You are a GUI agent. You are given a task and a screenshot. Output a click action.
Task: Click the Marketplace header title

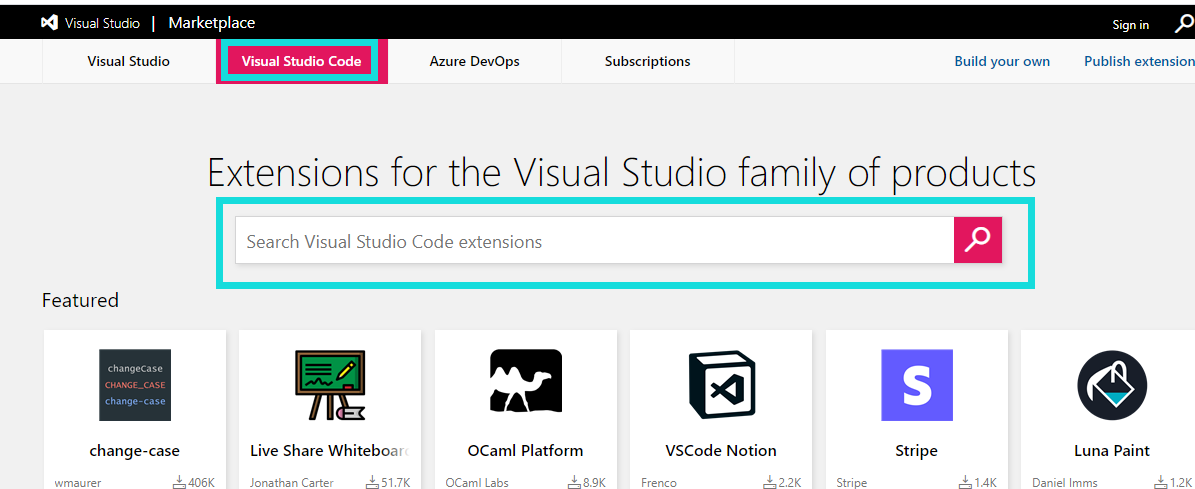(211, 23)
